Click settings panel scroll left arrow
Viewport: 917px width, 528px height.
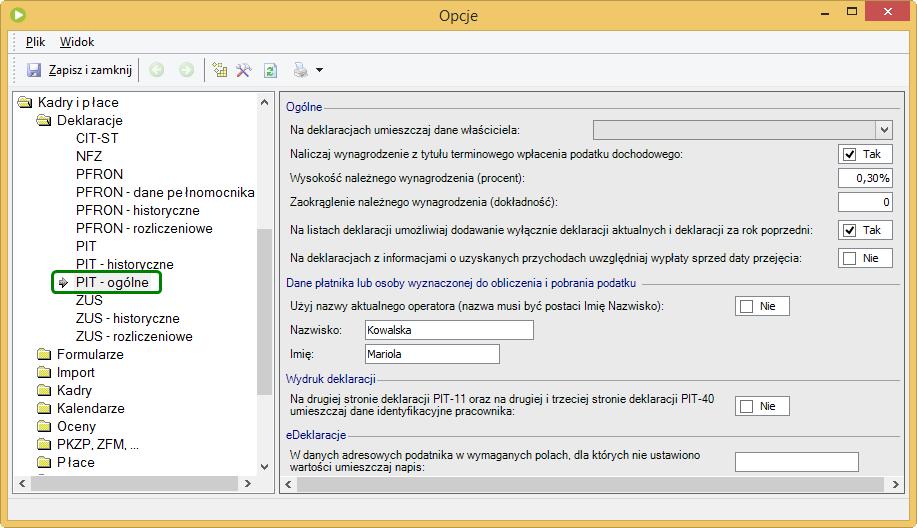tap(288, 484)
